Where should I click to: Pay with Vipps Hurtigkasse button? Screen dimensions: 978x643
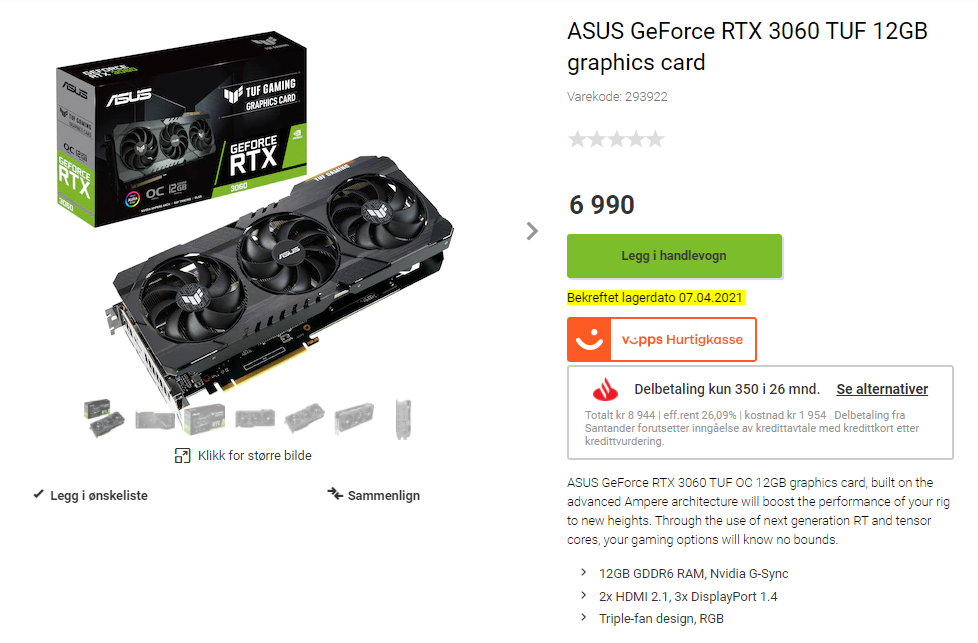[x=662, y=340]
